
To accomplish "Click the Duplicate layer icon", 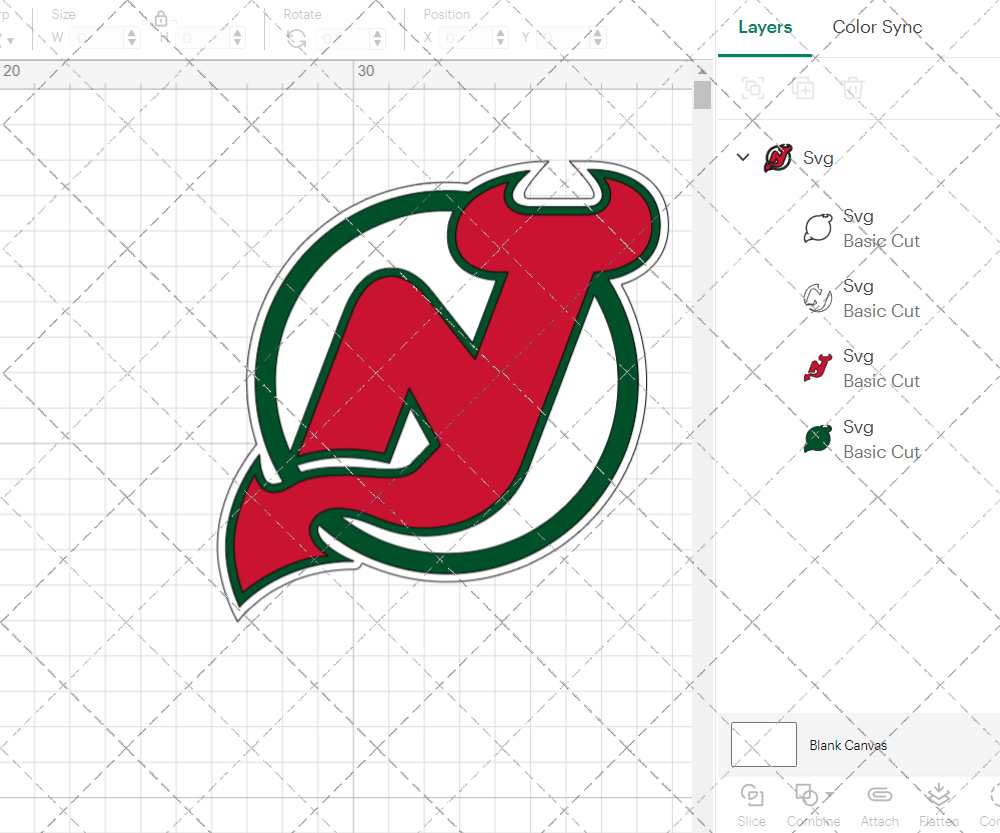I will click(x=803, y=88).
